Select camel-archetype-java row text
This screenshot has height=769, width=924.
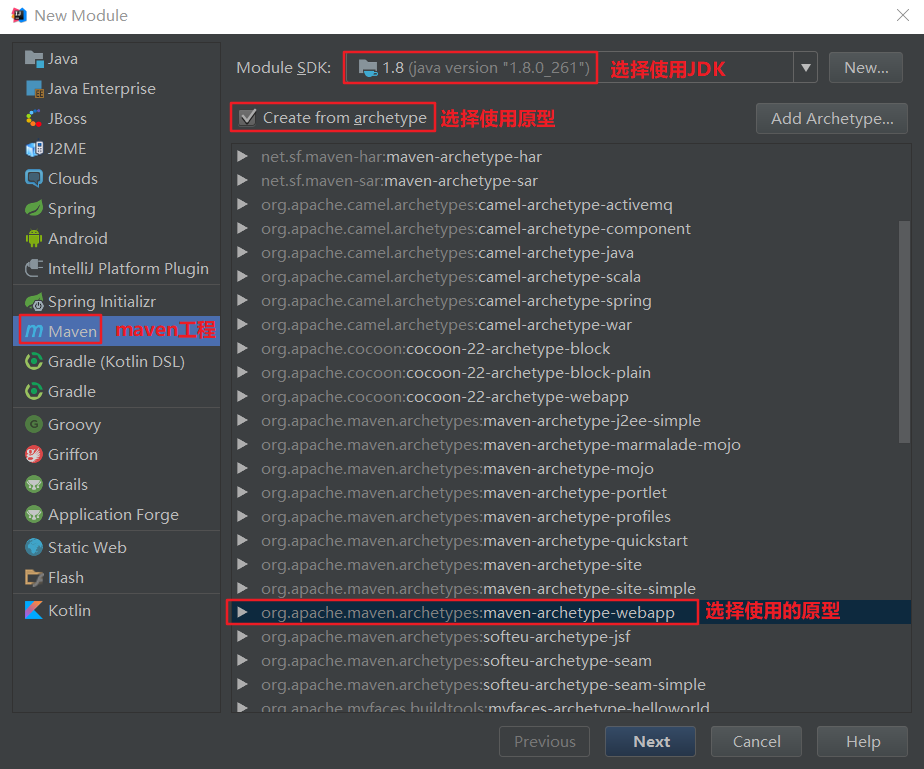click(x=447, y=253)
